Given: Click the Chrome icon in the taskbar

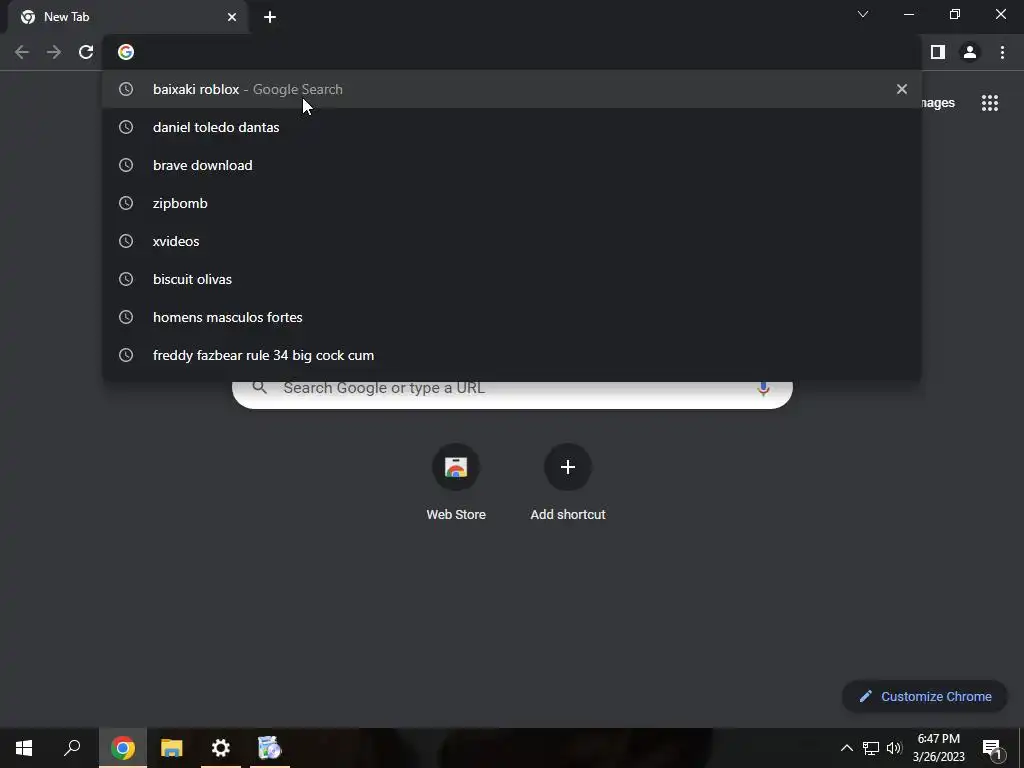Looking at the screenshot, I should (x=123, y=748).
